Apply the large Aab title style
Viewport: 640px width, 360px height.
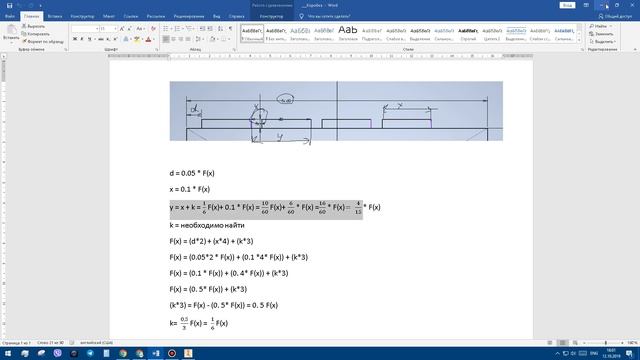(348, 33)
